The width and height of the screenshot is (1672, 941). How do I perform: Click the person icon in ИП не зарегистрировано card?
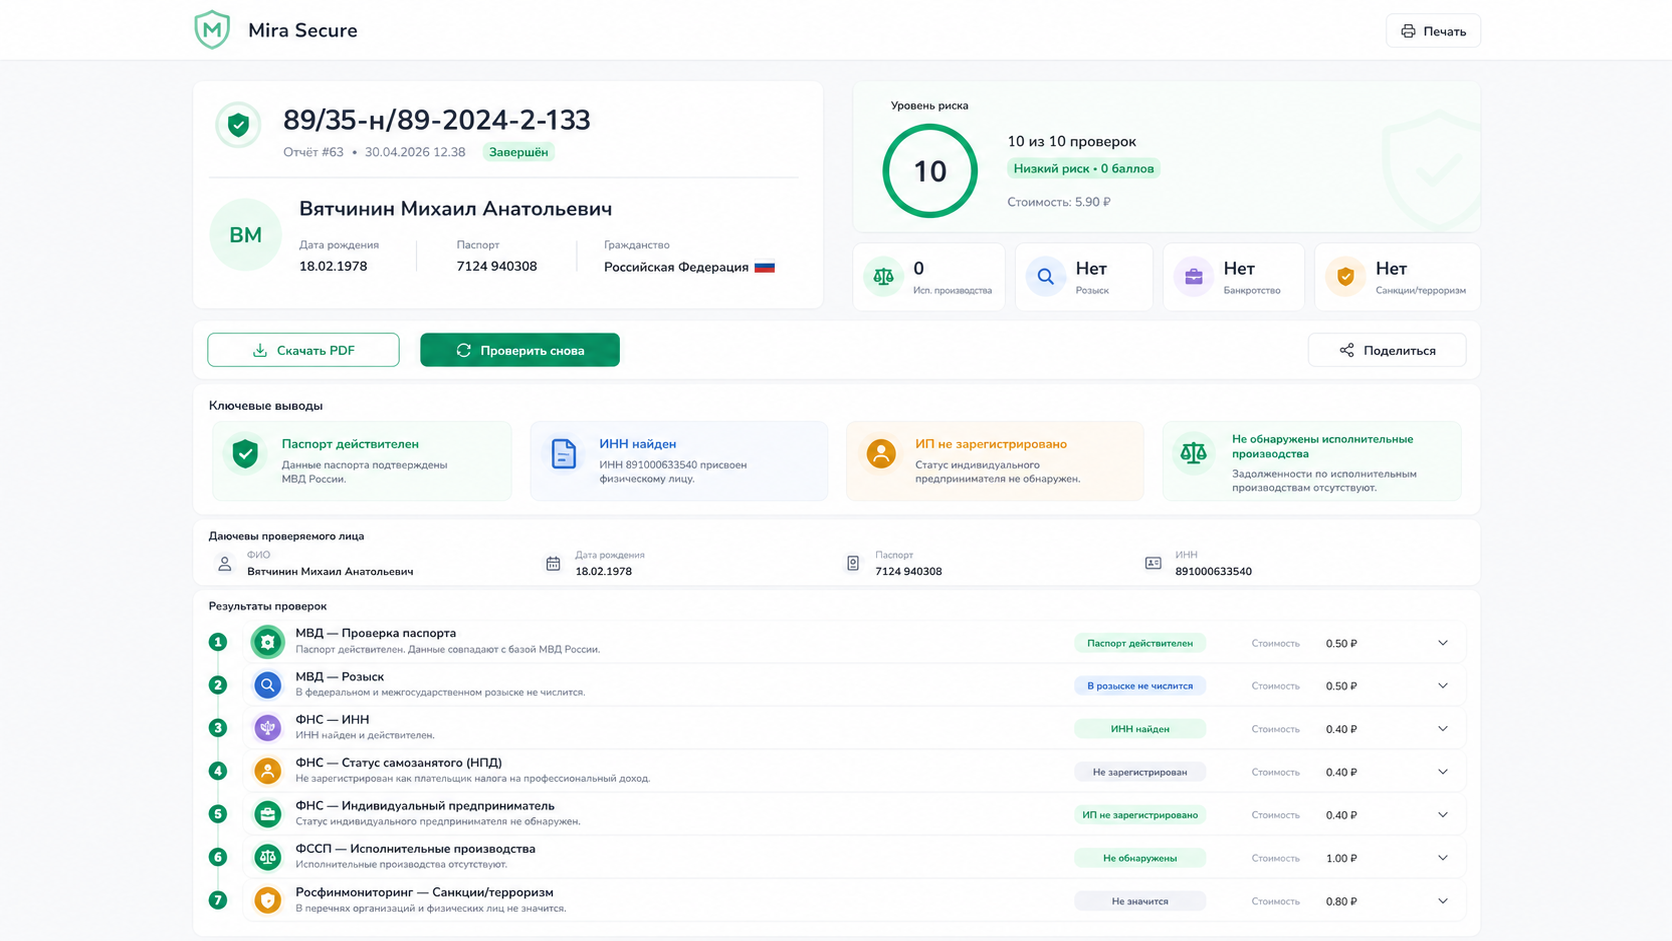point(881,453)
